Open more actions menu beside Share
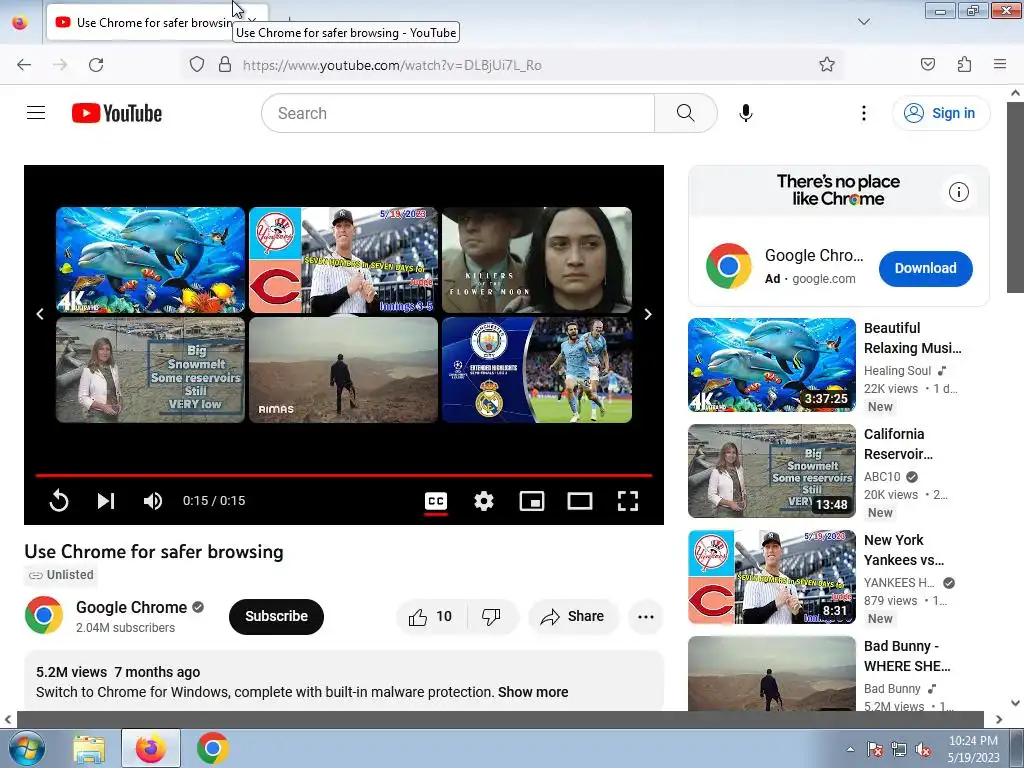 pyautogui.click(x=645, y=616)
